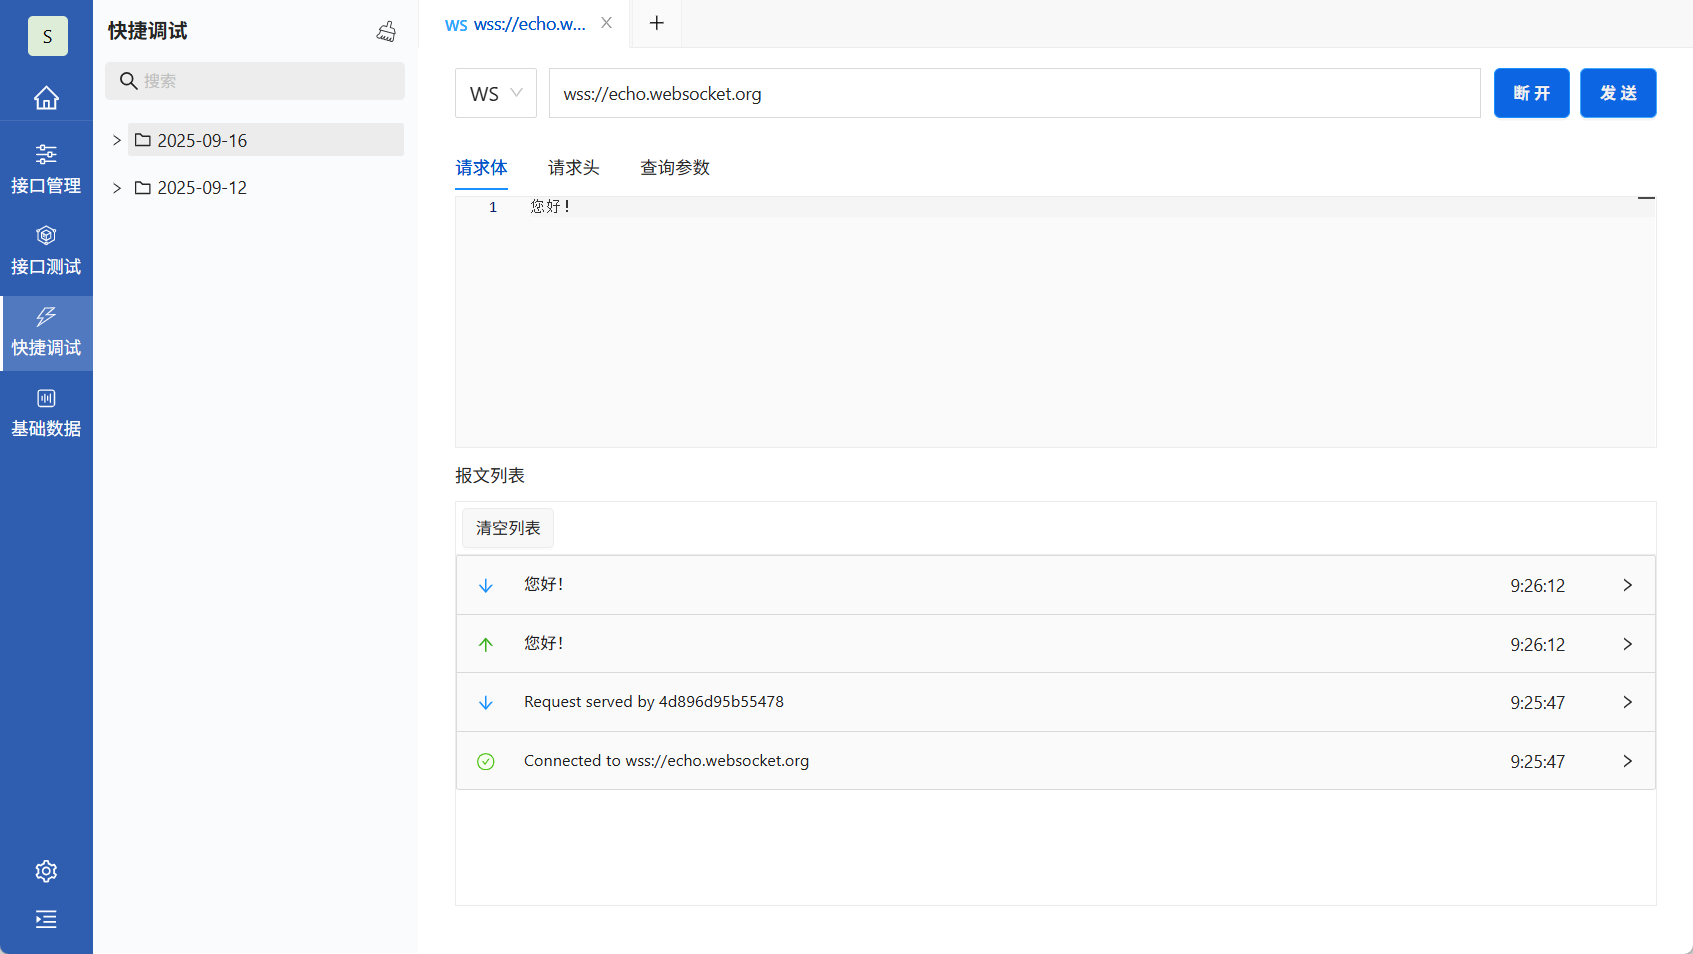Screen dimensions: 1693x954
Task: Open settings via the gear icon
Action: click(x=46, y=871)
